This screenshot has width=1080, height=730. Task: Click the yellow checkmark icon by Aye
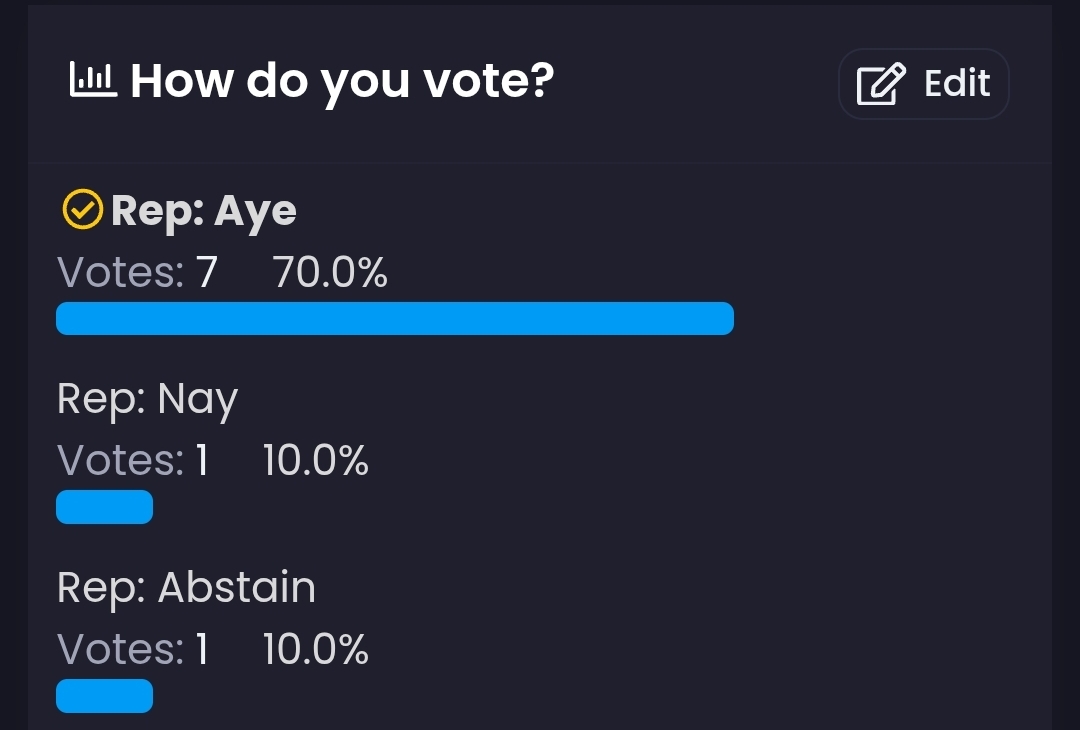[82, 210]
